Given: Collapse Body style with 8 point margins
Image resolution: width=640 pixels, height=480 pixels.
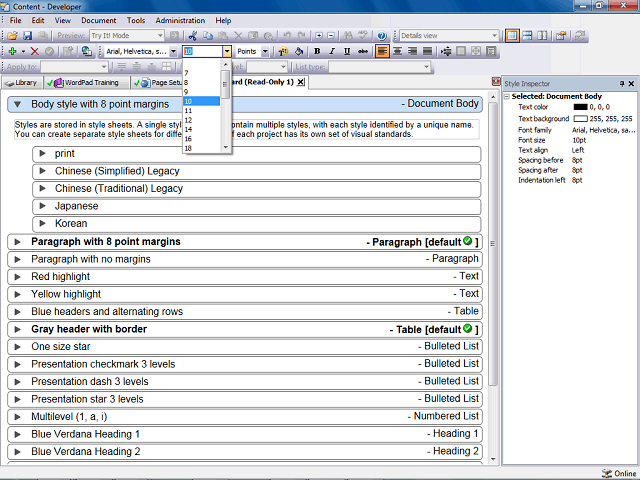Looking at the screenshot, I should 18,104.
